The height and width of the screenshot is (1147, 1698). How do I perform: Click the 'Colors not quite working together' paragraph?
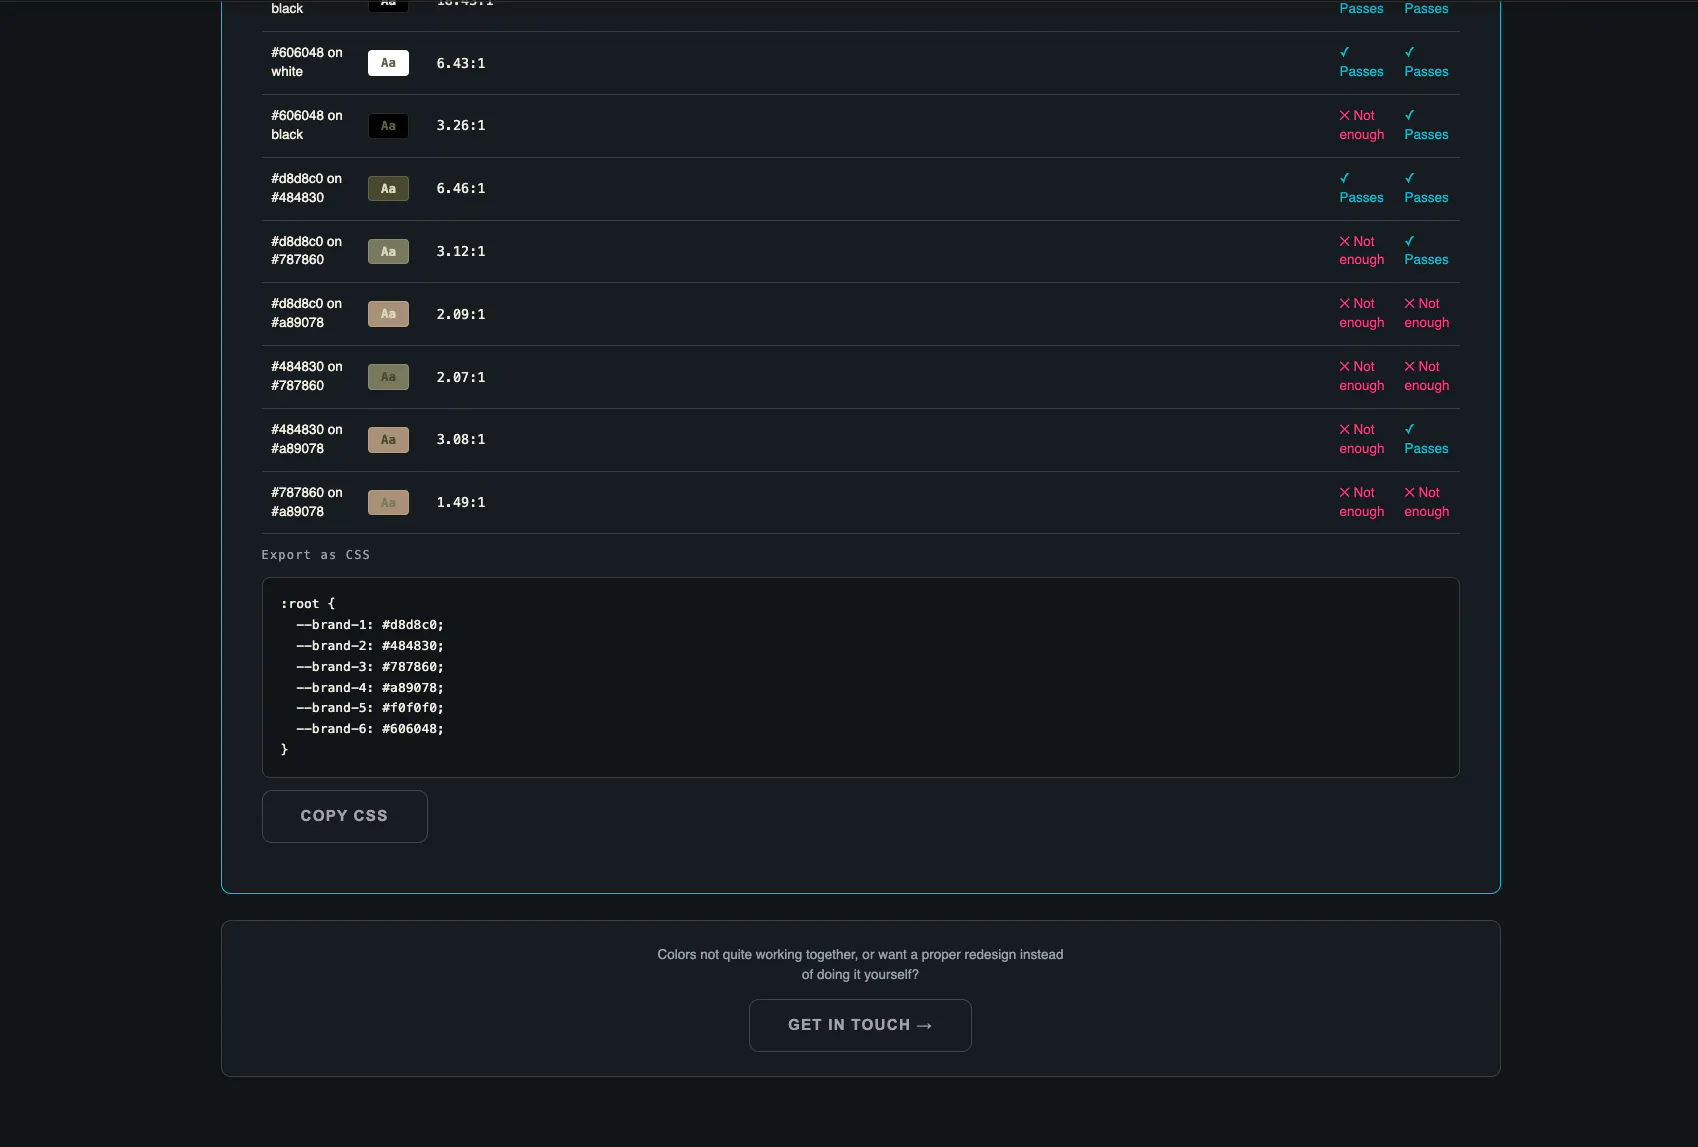[x=860, y=965]
